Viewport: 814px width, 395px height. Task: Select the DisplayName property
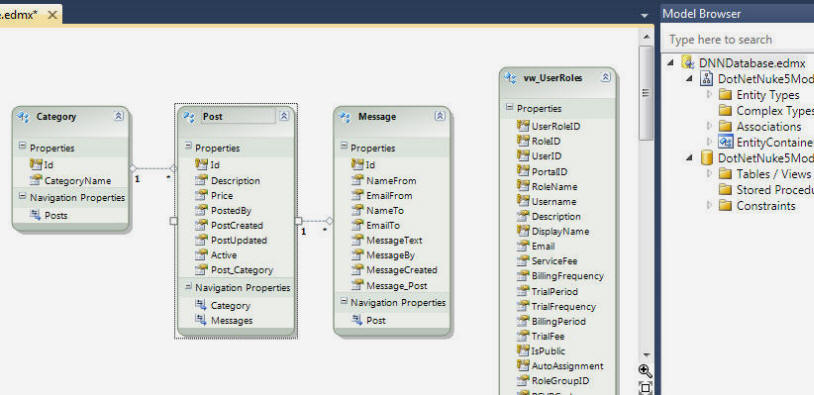click(560, 231)
